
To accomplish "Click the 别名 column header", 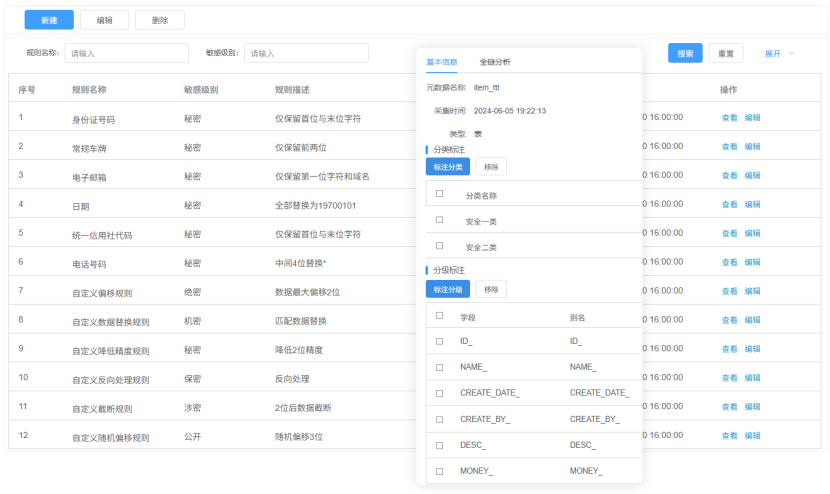I will (x=577, y=318).
